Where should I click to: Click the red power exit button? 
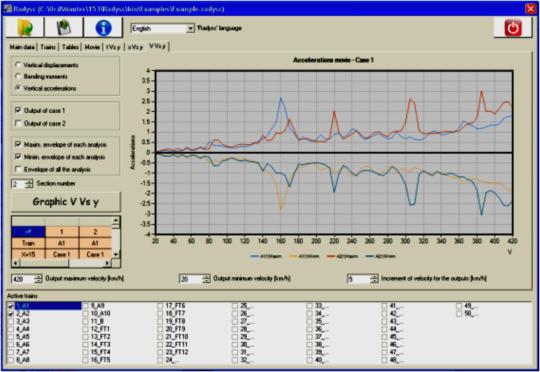[x=513, y=28]
